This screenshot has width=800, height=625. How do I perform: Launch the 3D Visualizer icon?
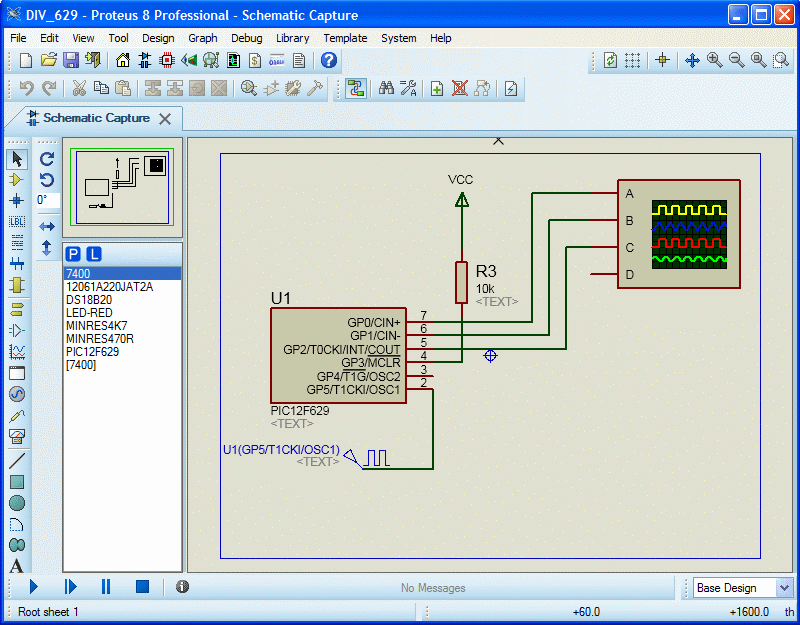click(189, 61)
